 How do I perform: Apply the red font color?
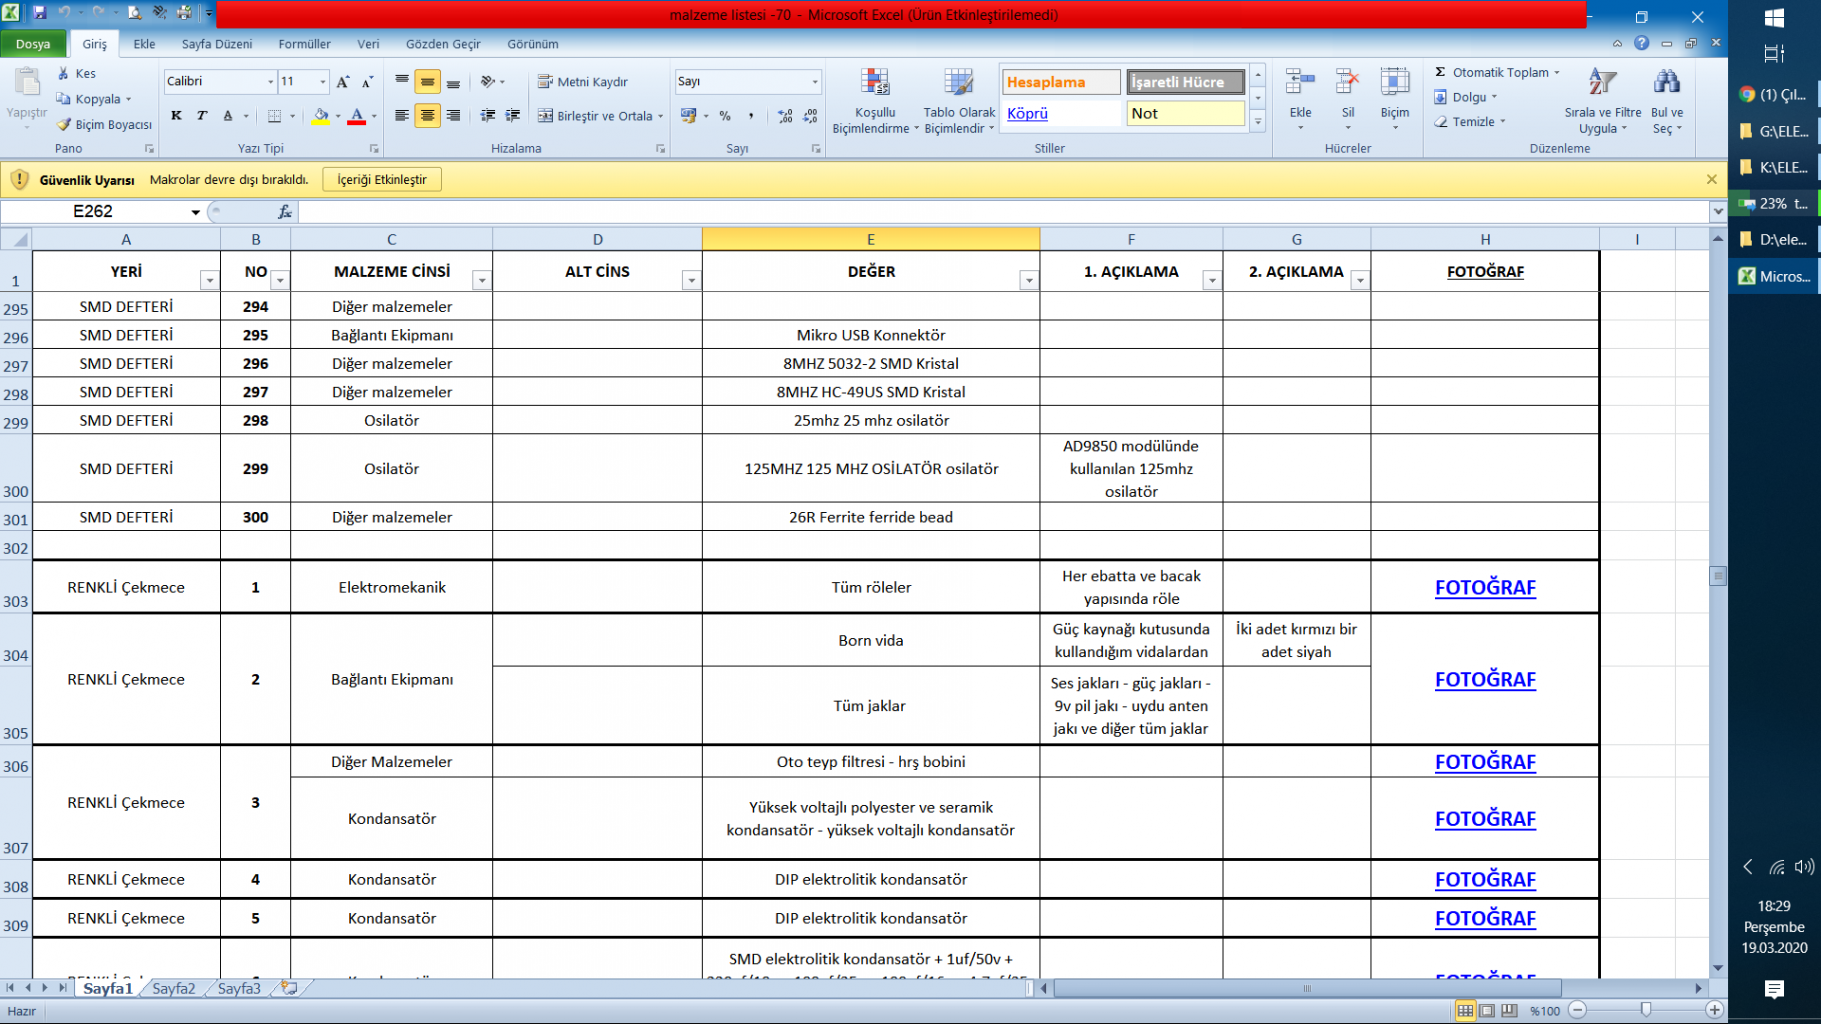coord(357,116)
